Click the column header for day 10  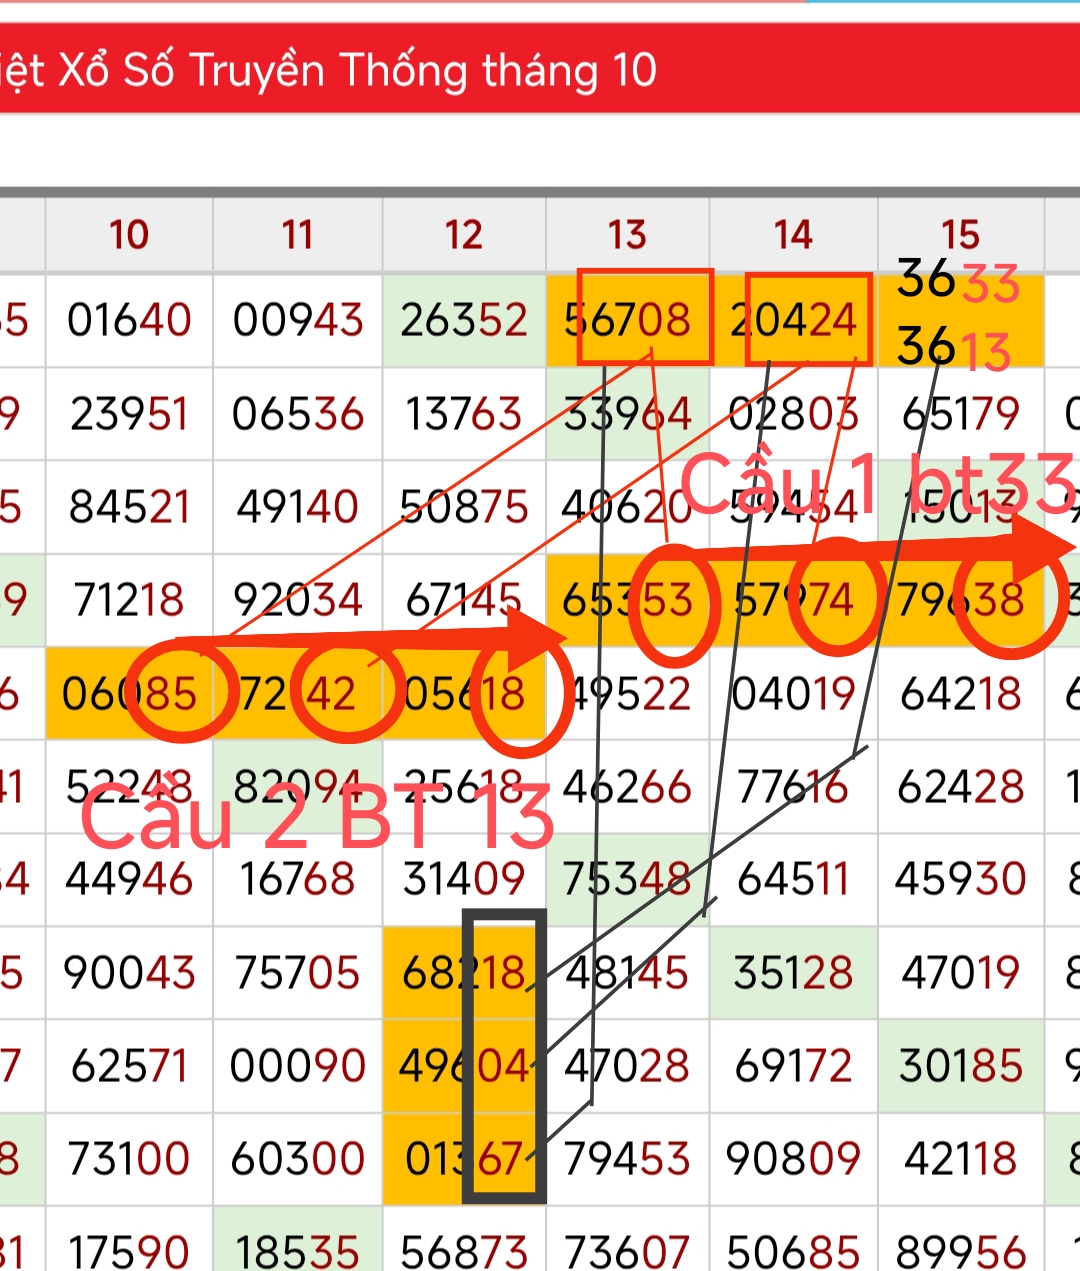(129, 235)
